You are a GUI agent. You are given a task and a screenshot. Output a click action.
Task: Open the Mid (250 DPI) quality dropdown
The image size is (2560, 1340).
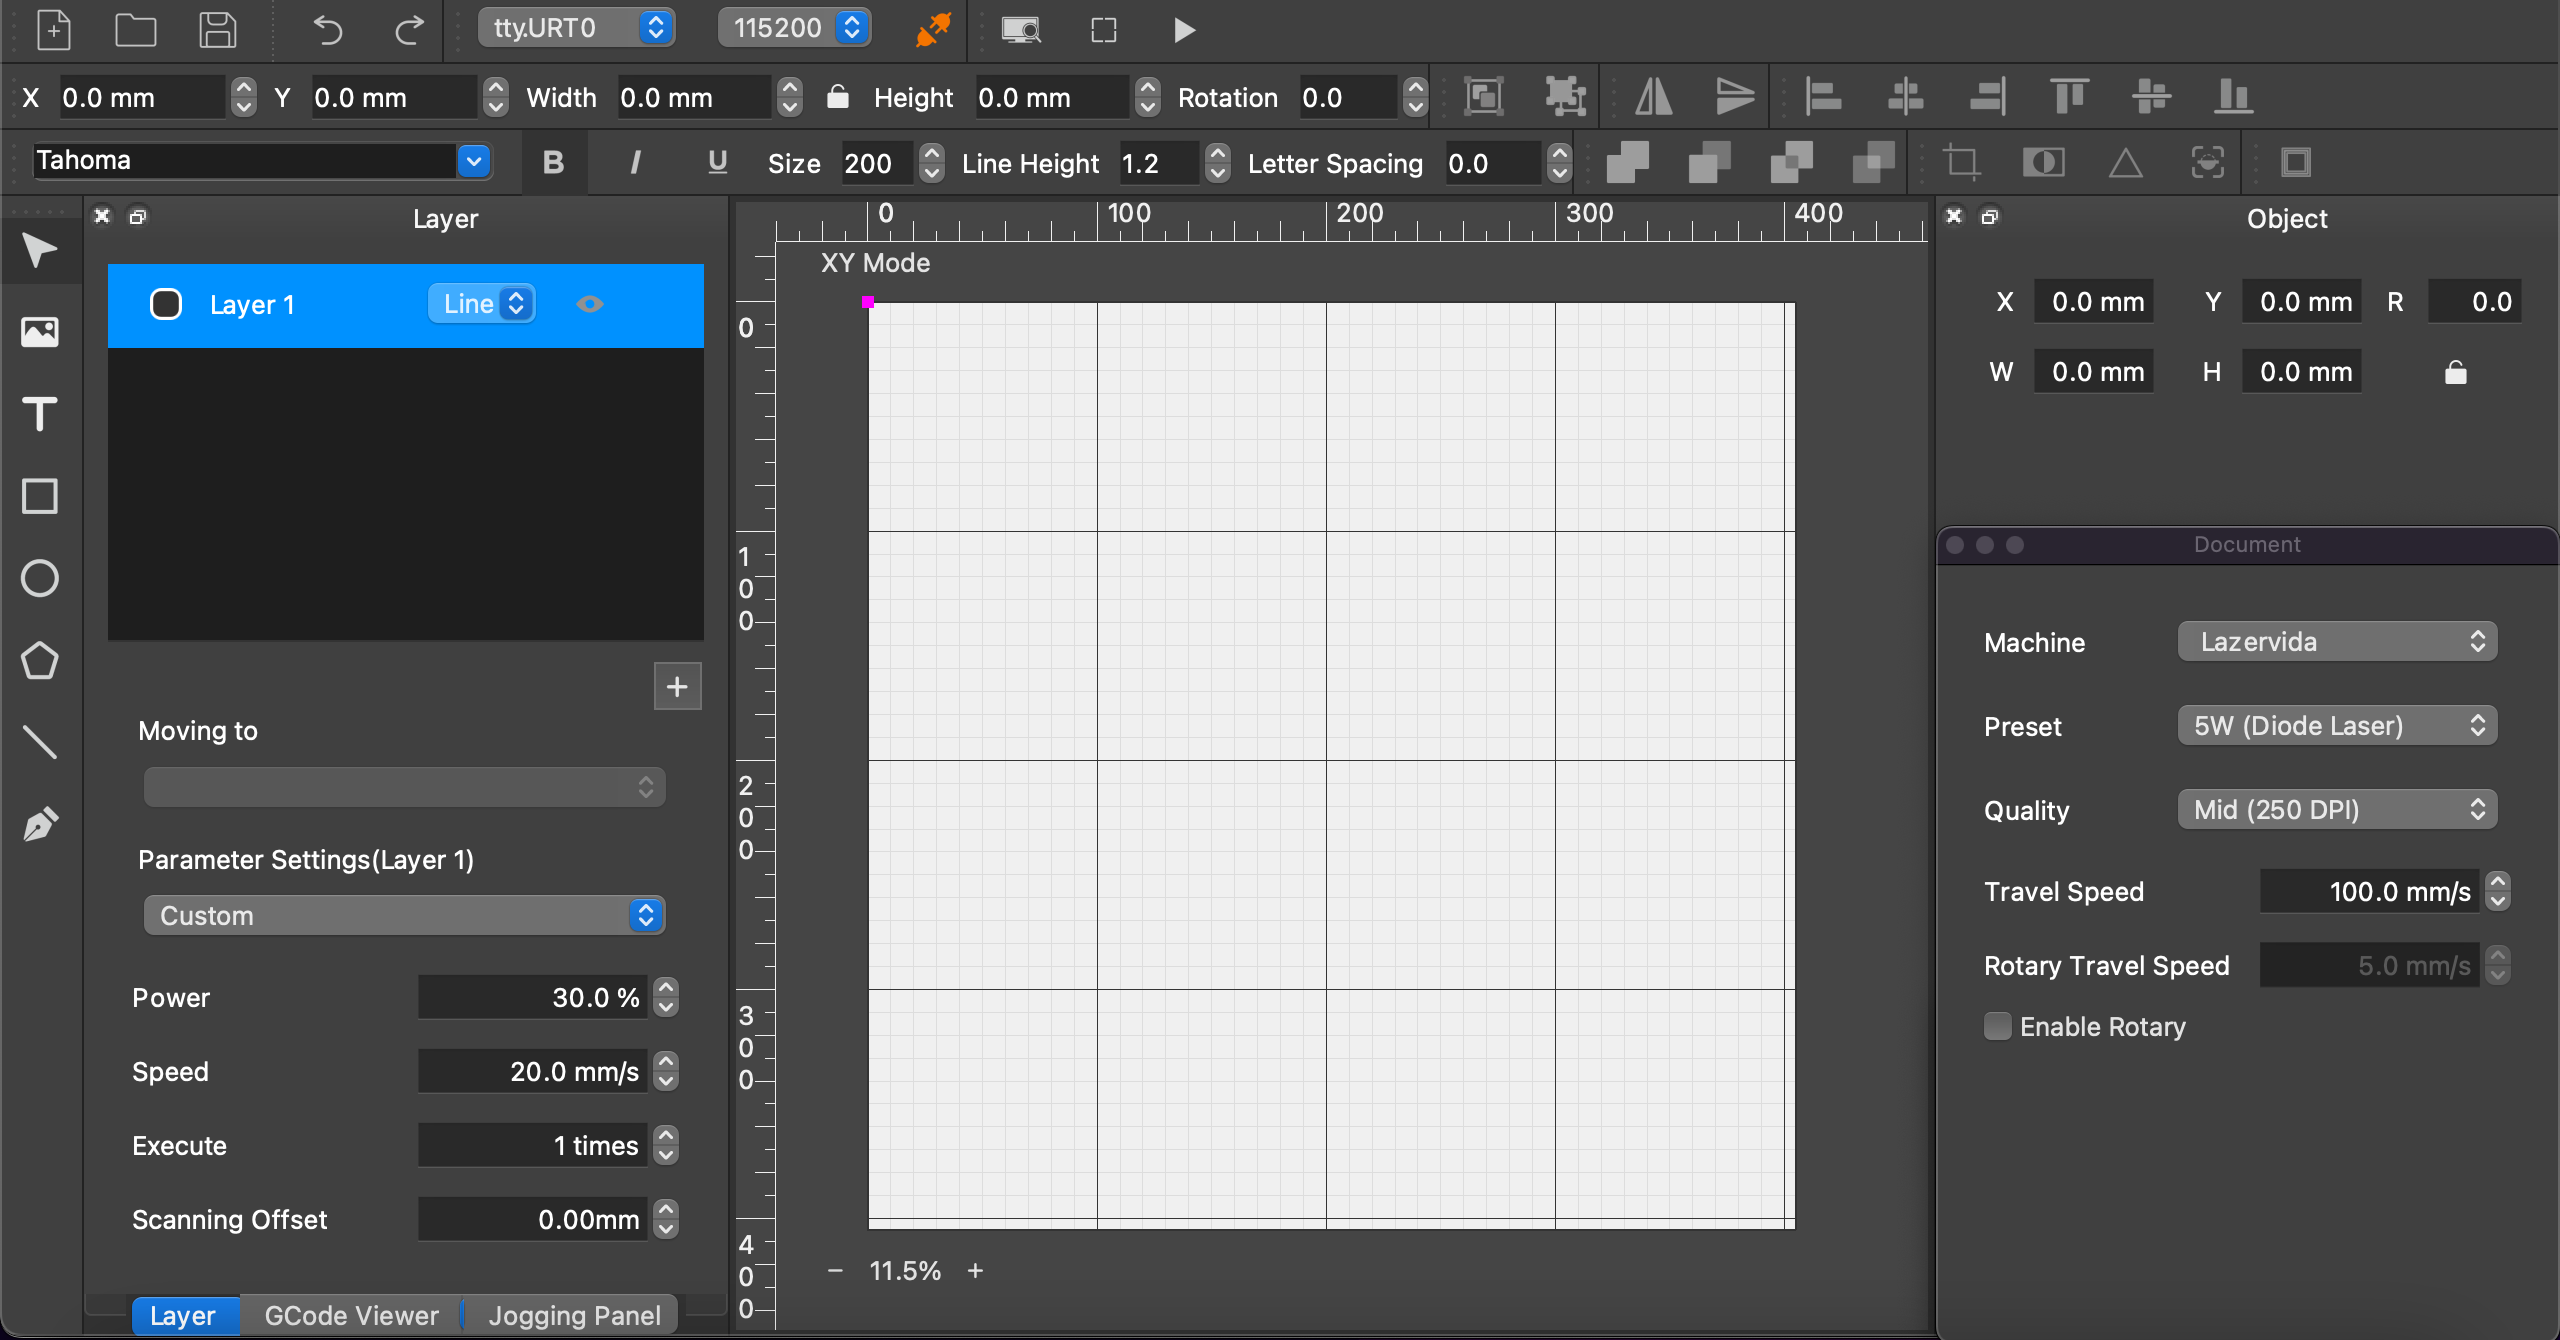2337,810
